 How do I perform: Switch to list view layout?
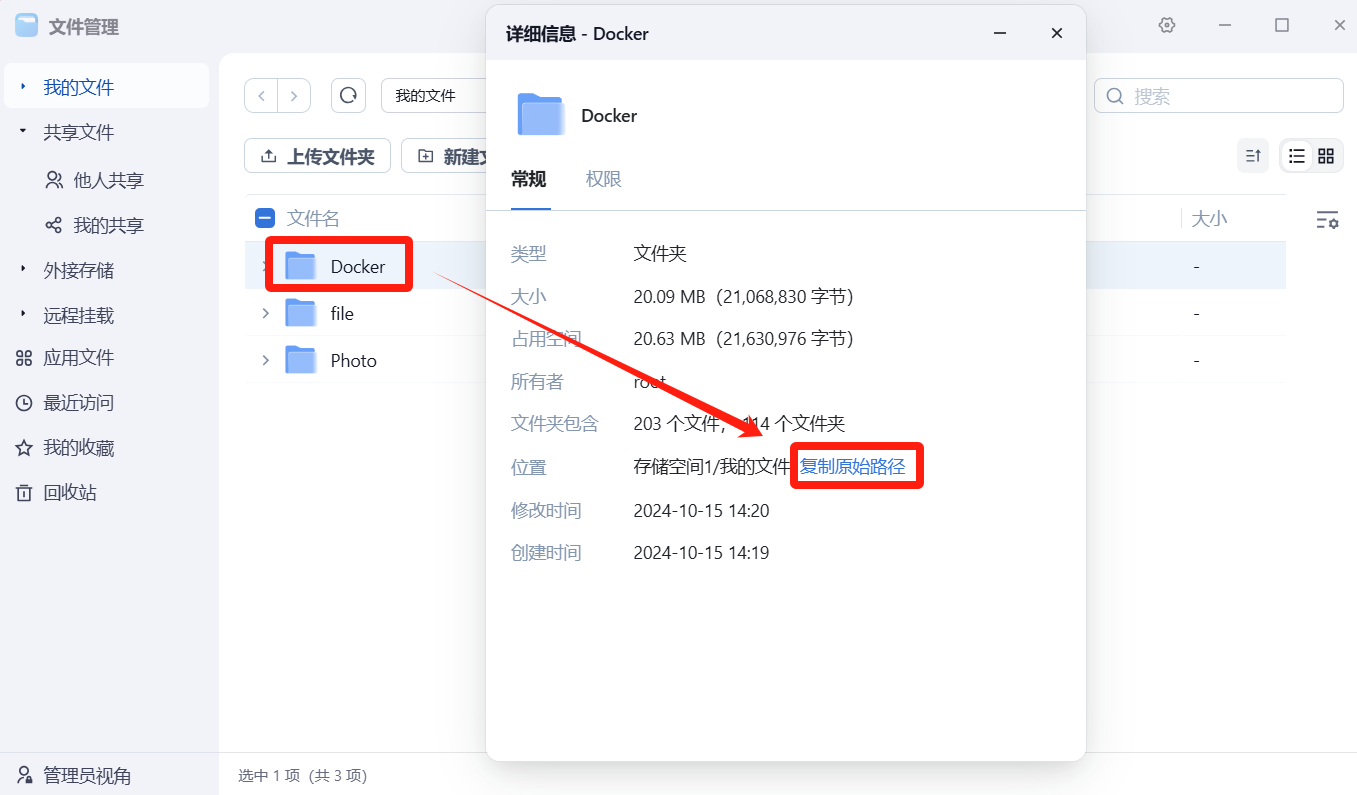click(1297, 156)
